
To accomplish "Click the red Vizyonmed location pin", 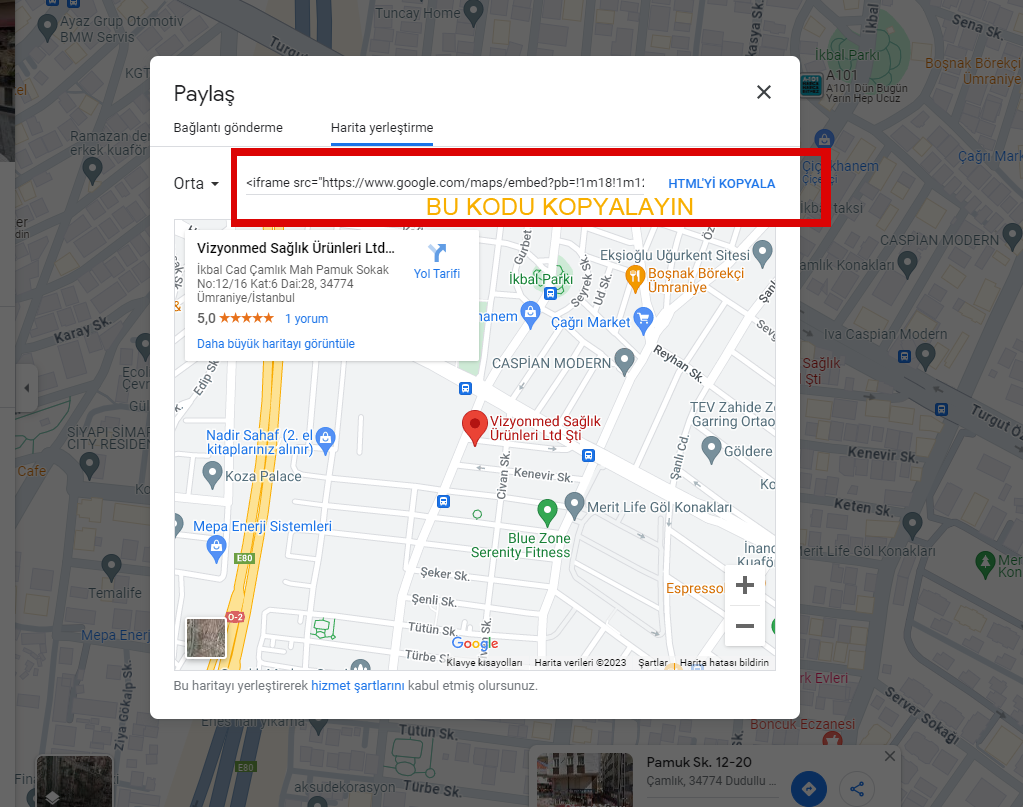I will [x=474, y=427].
